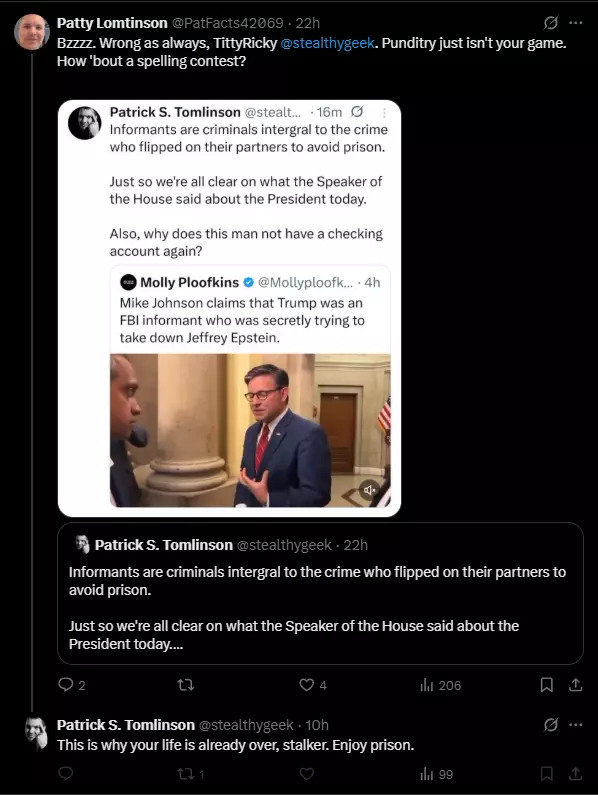
Task: Share Patty Lomtinson's post via upload icon
Action: pyautogui.click(x=575, y=685)
